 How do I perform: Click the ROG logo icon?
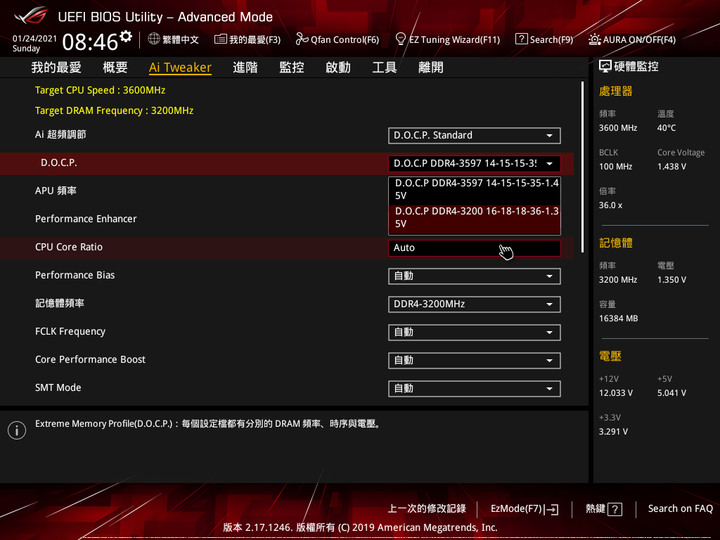point(30,17)
